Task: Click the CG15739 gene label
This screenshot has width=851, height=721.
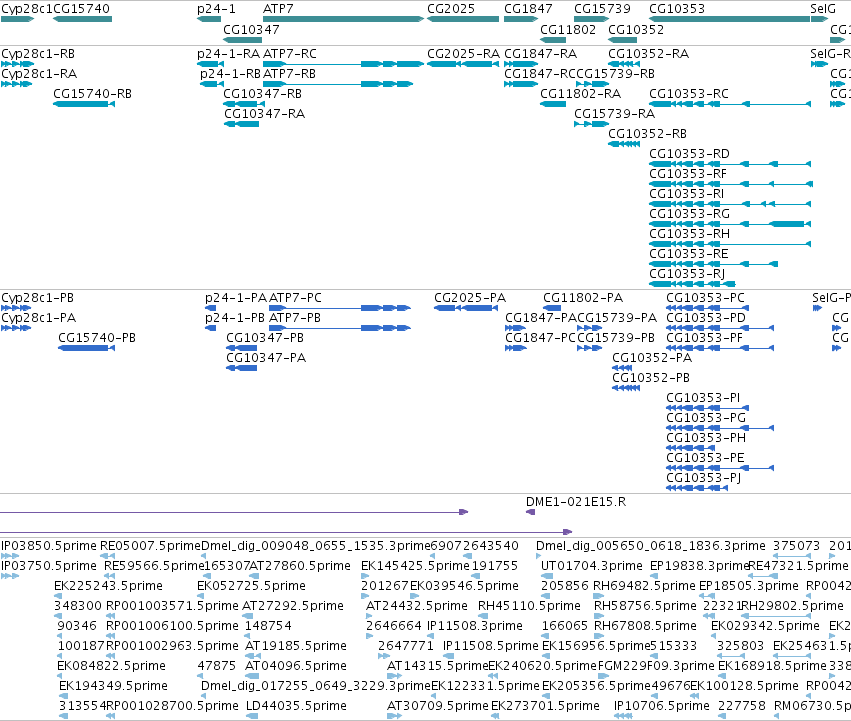Action: pyautogui.click(x=602, y=9)
